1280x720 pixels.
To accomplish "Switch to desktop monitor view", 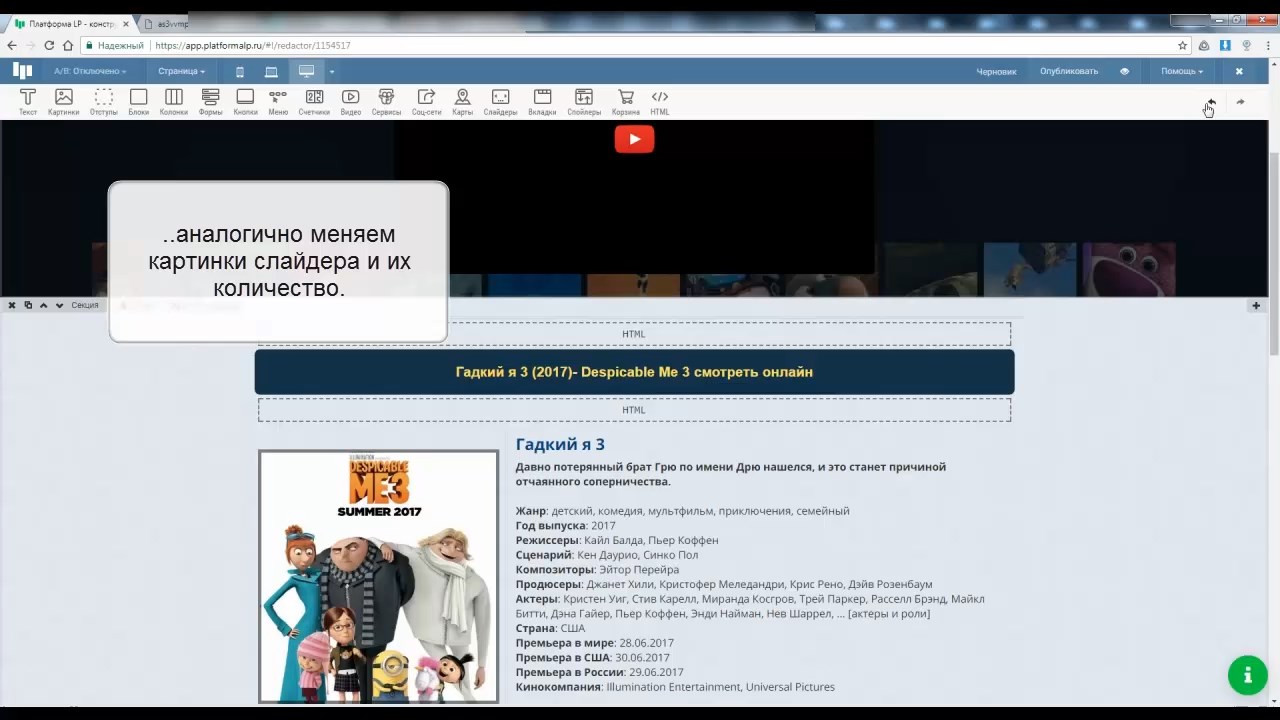I will tap(306, 71).
